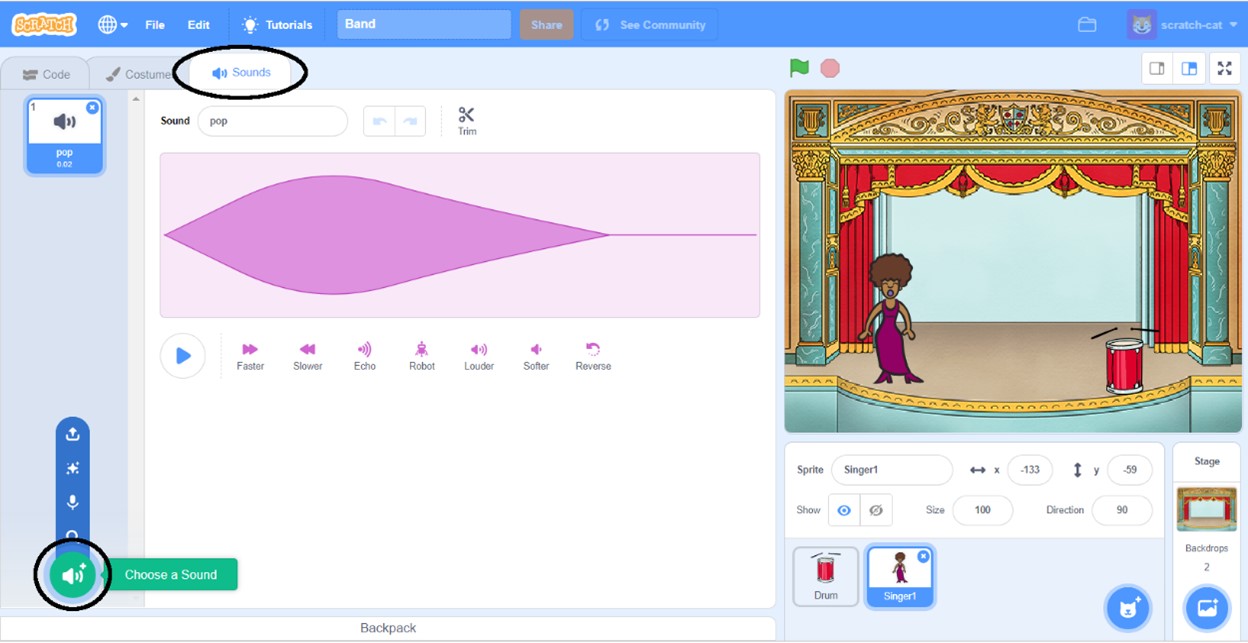Open the language globe dropdown
This screenshot has width=1248, height=643.
pyautogui.click(x=113, y=25)
